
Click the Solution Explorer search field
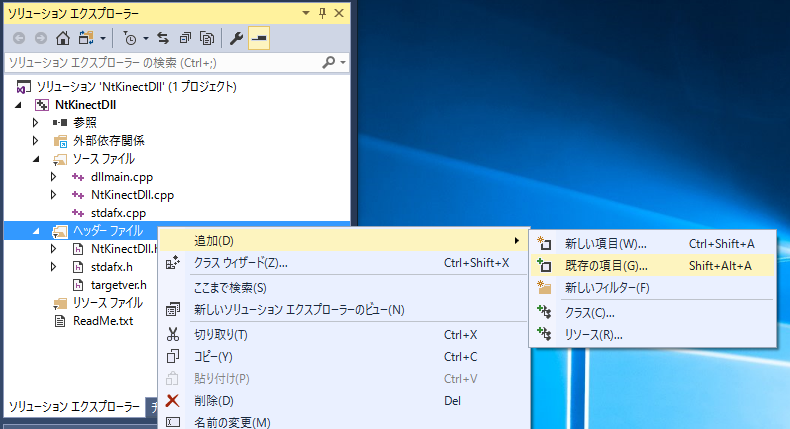[160, 62]
